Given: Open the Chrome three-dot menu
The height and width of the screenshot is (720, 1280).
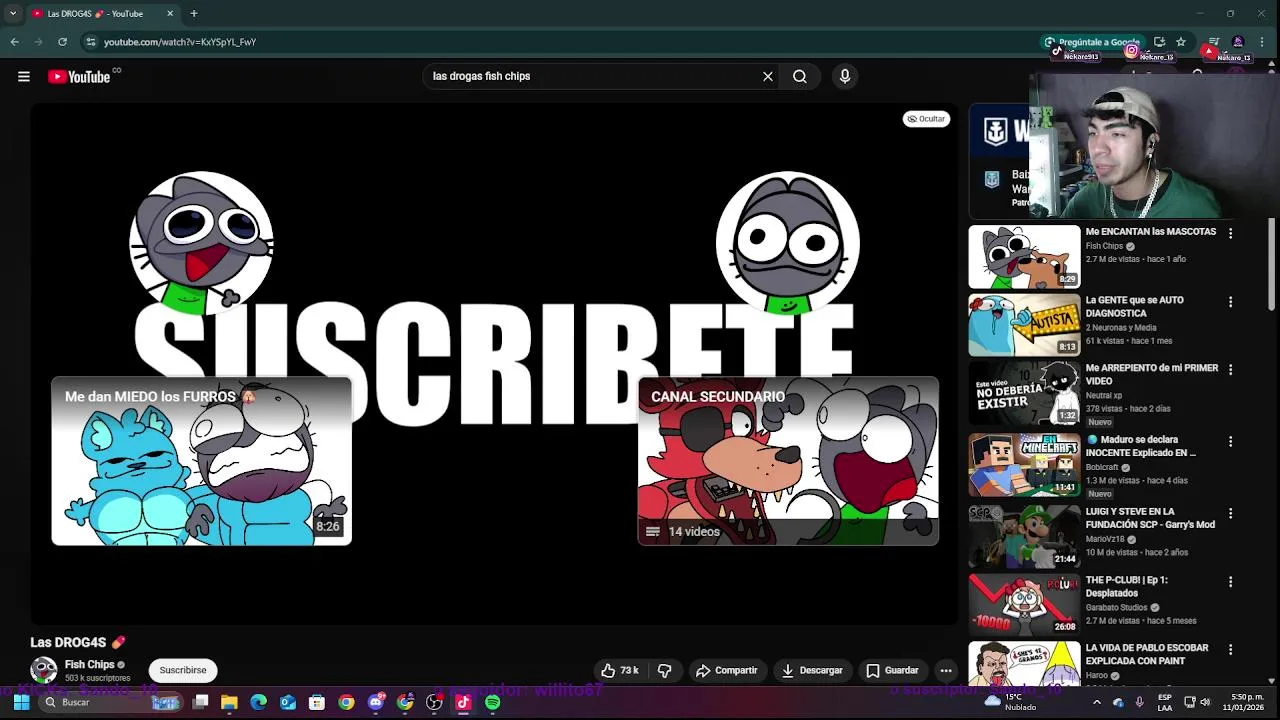Looking at the screenshot, I should (x=1263, y=42).
